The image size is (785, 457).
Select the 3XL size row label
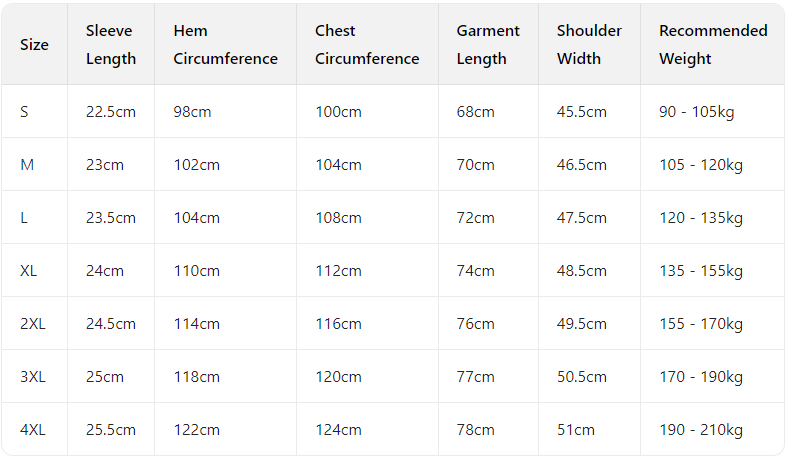(32, 377)
